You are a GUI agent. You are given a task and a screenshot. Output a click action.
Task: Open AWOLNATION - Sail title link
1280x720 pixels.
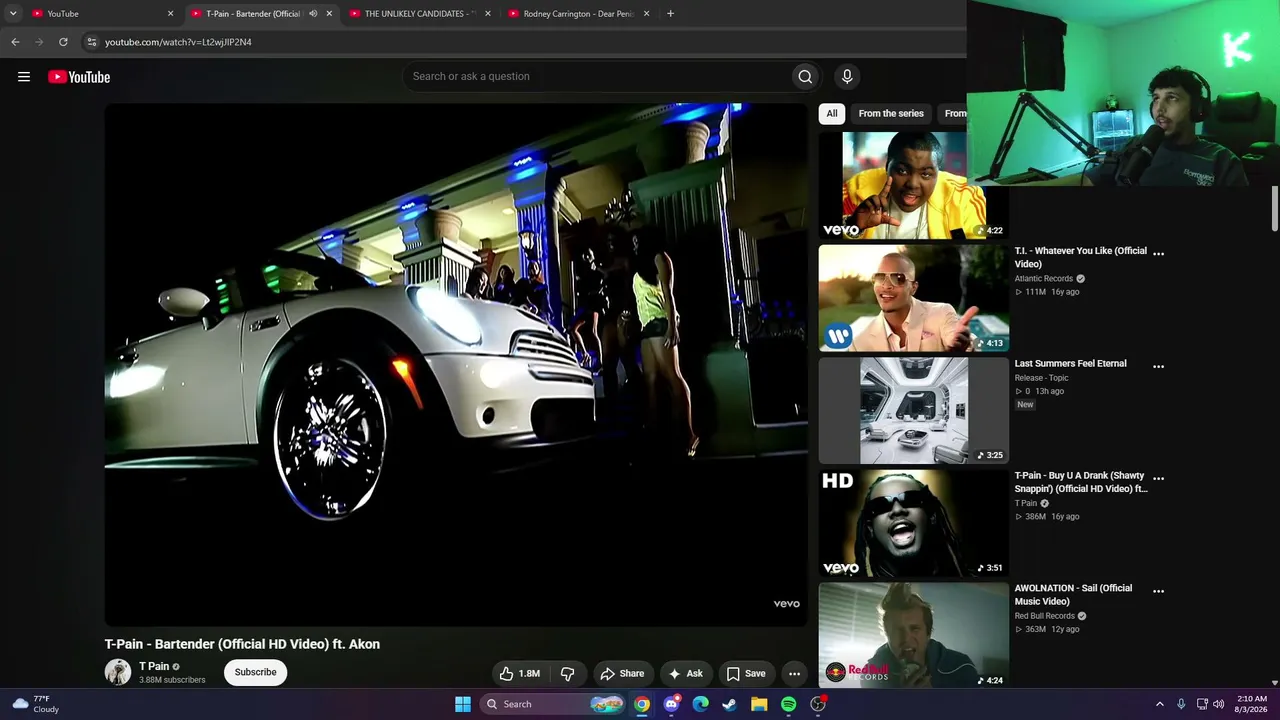pos(1073,595)
